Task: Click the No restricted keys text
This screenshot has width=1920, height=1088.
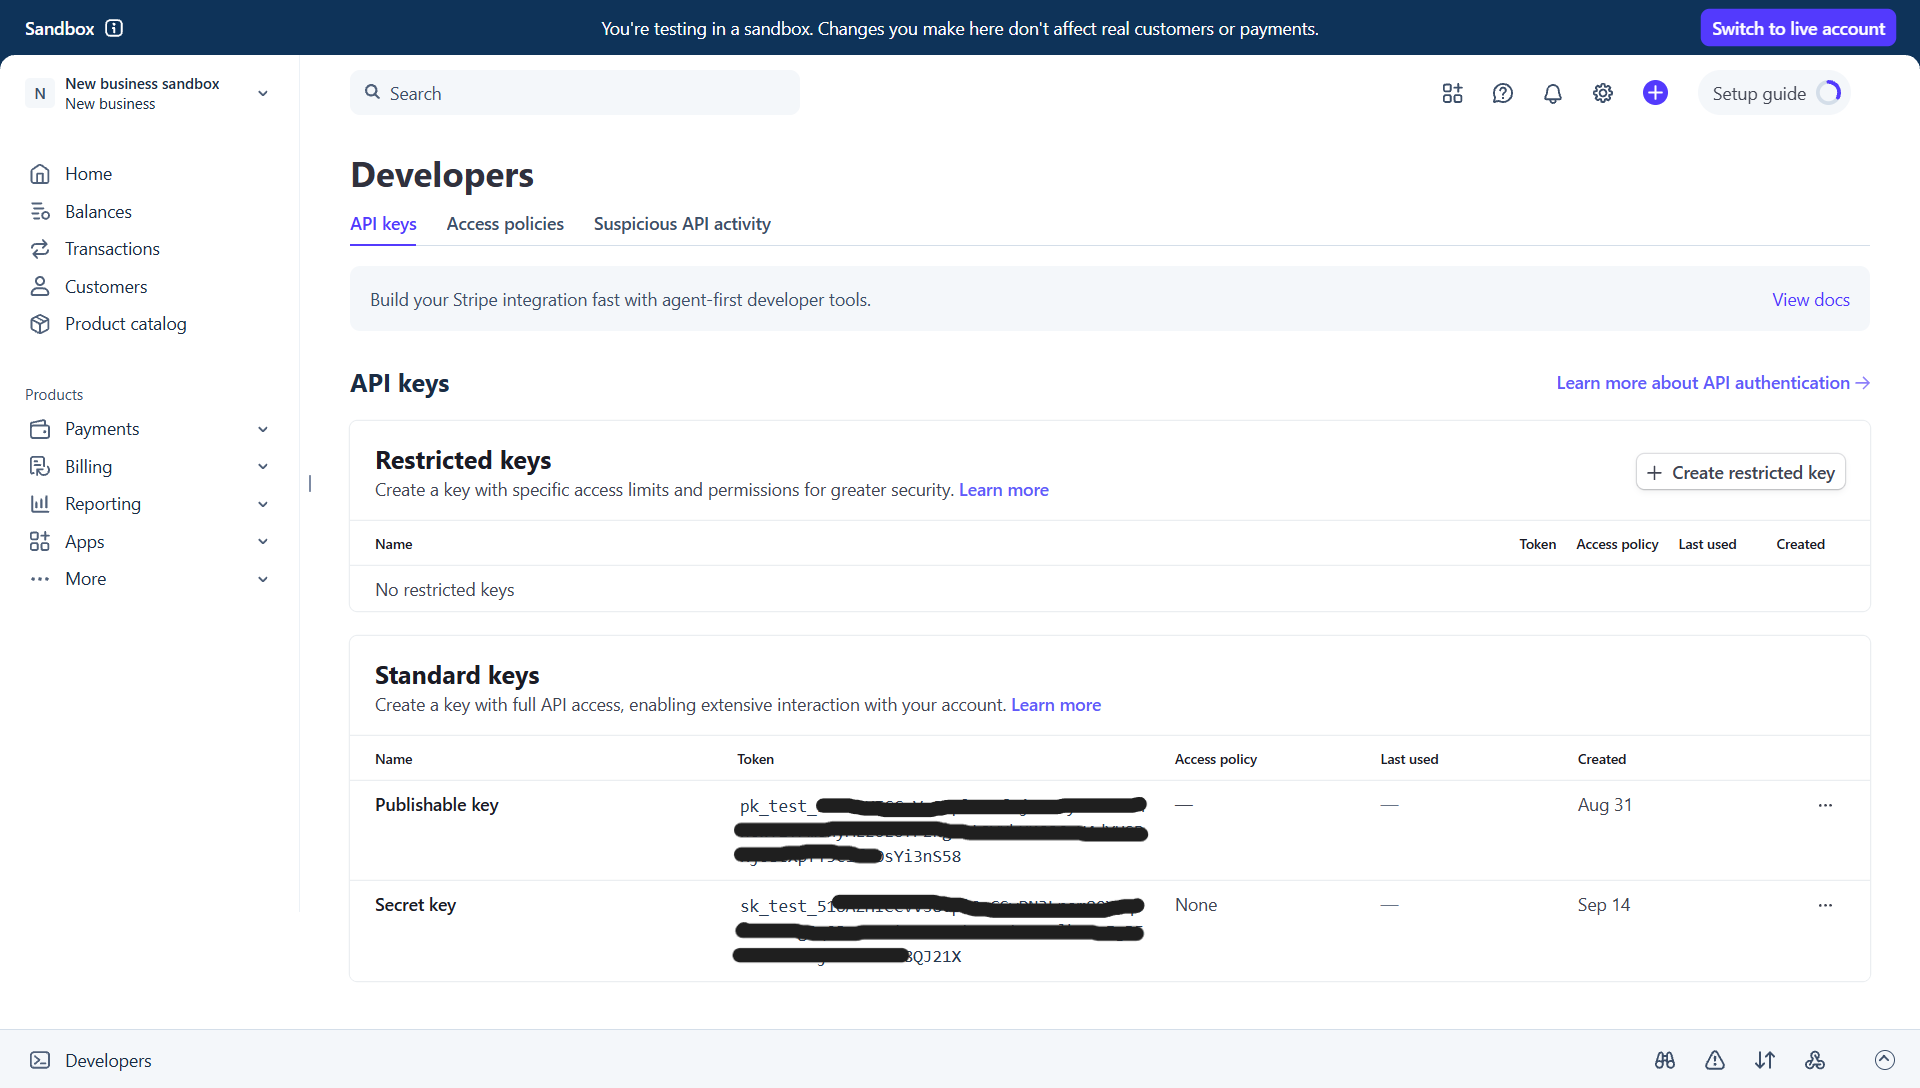Action: click(x=445, y=590)
